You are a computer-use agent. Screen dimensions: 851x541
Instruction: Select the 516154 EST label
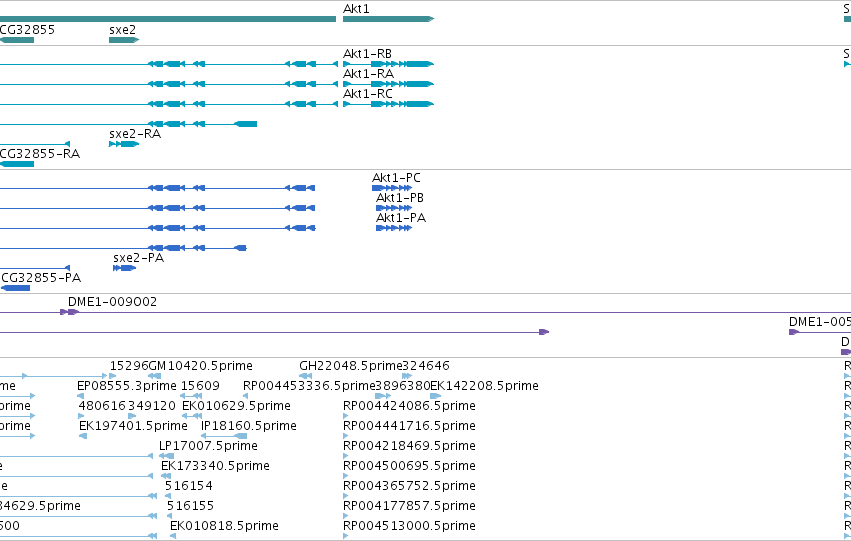point(189,486)
